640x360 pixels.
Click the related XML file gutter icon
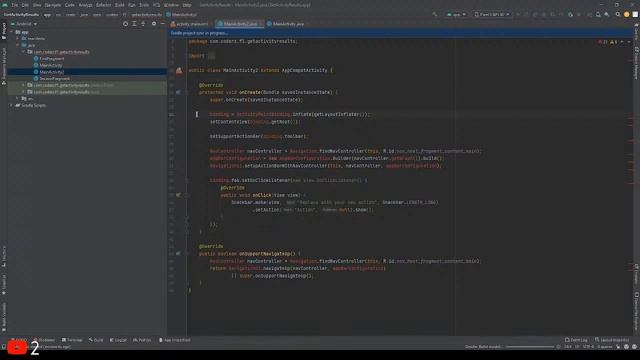coord(179,71)
